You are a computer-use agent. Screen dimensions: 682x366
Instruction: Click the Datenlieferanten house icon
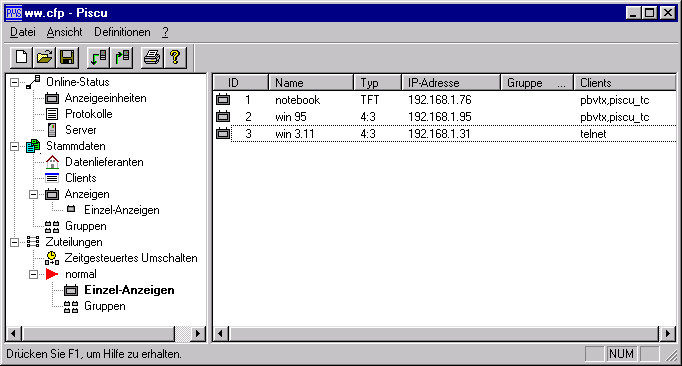tap(52, 162)
